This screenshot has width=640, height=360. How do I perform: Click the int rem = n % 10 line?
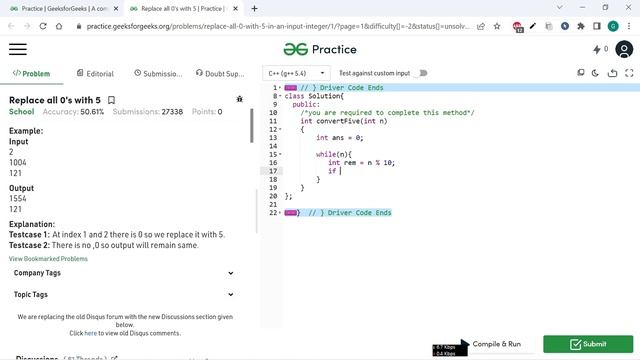pyautogui.click(x=362, y=163)
